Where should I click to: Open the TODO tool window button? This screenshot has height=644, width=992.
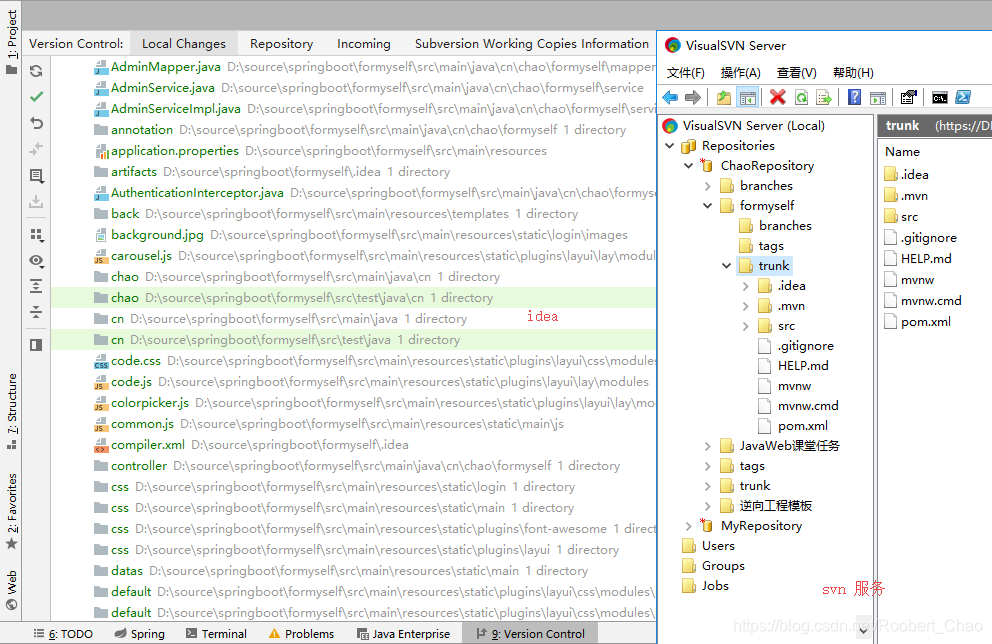[x=63, y=634]
